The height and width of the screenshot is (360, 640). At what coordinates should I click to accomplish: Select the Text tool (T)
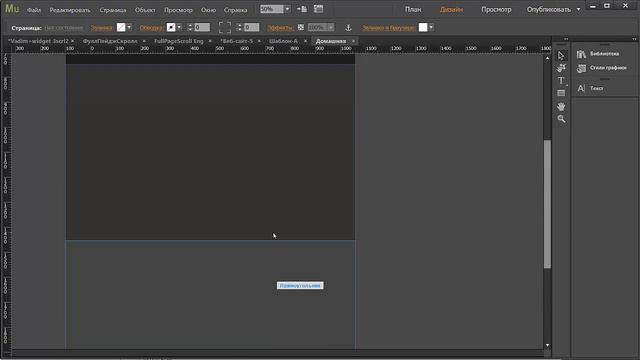click(561, 80)
